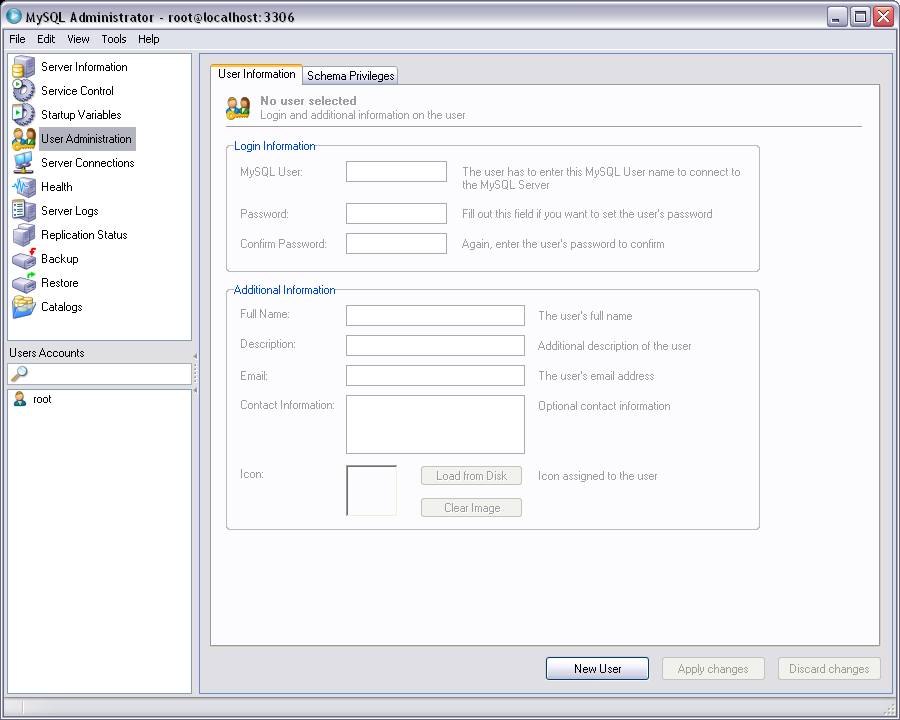Focus the Email input field
Viewport: 900px width, 720px height.
435,376
